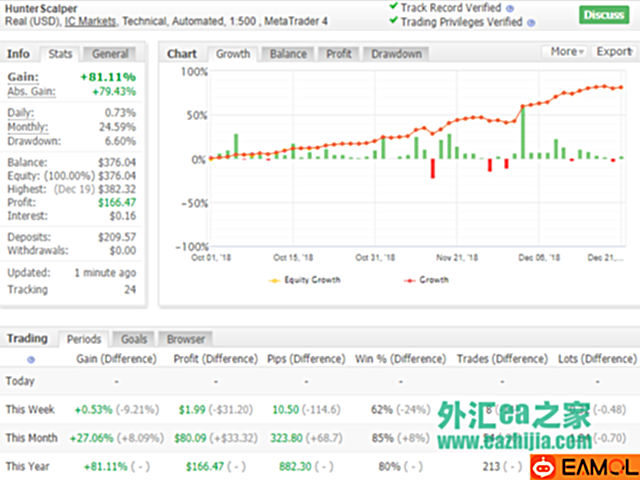The height and width of the screenshot is (480, 640).
Task: Click info icon beside Track Record Verified
Action: click(x=510, y=8)
